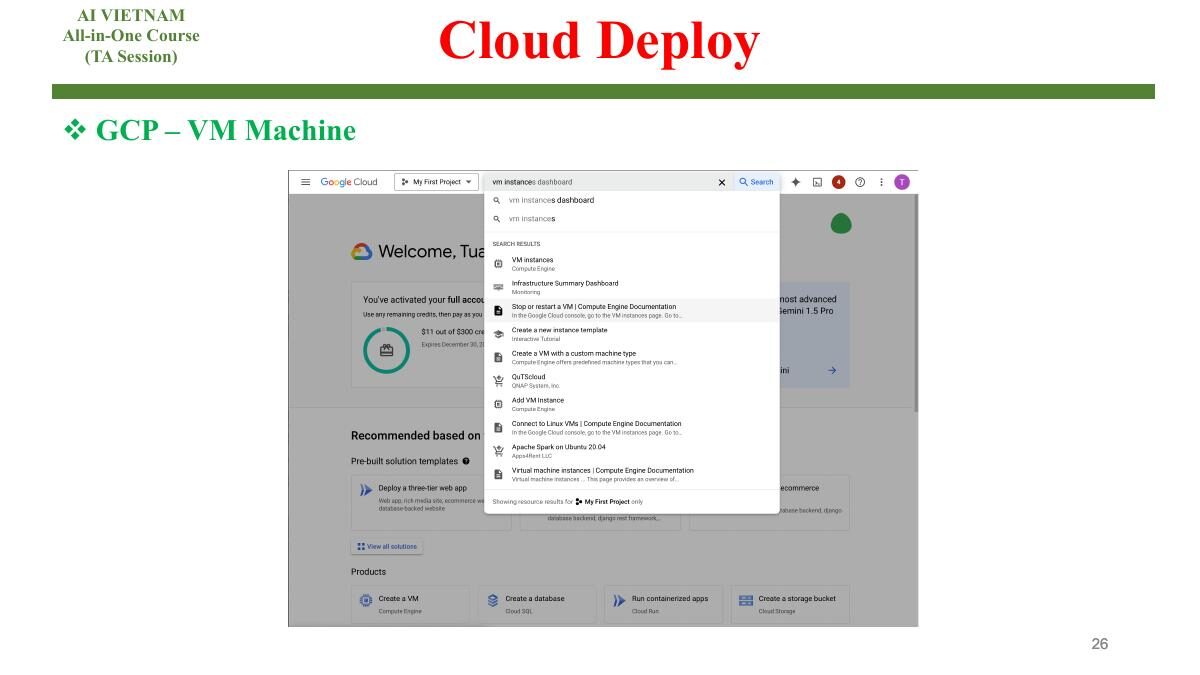1200x675 pixels.
Task: Click the monitor icon beside Infrastructure Summary Dashboard
Action: (x=498, y=287)
